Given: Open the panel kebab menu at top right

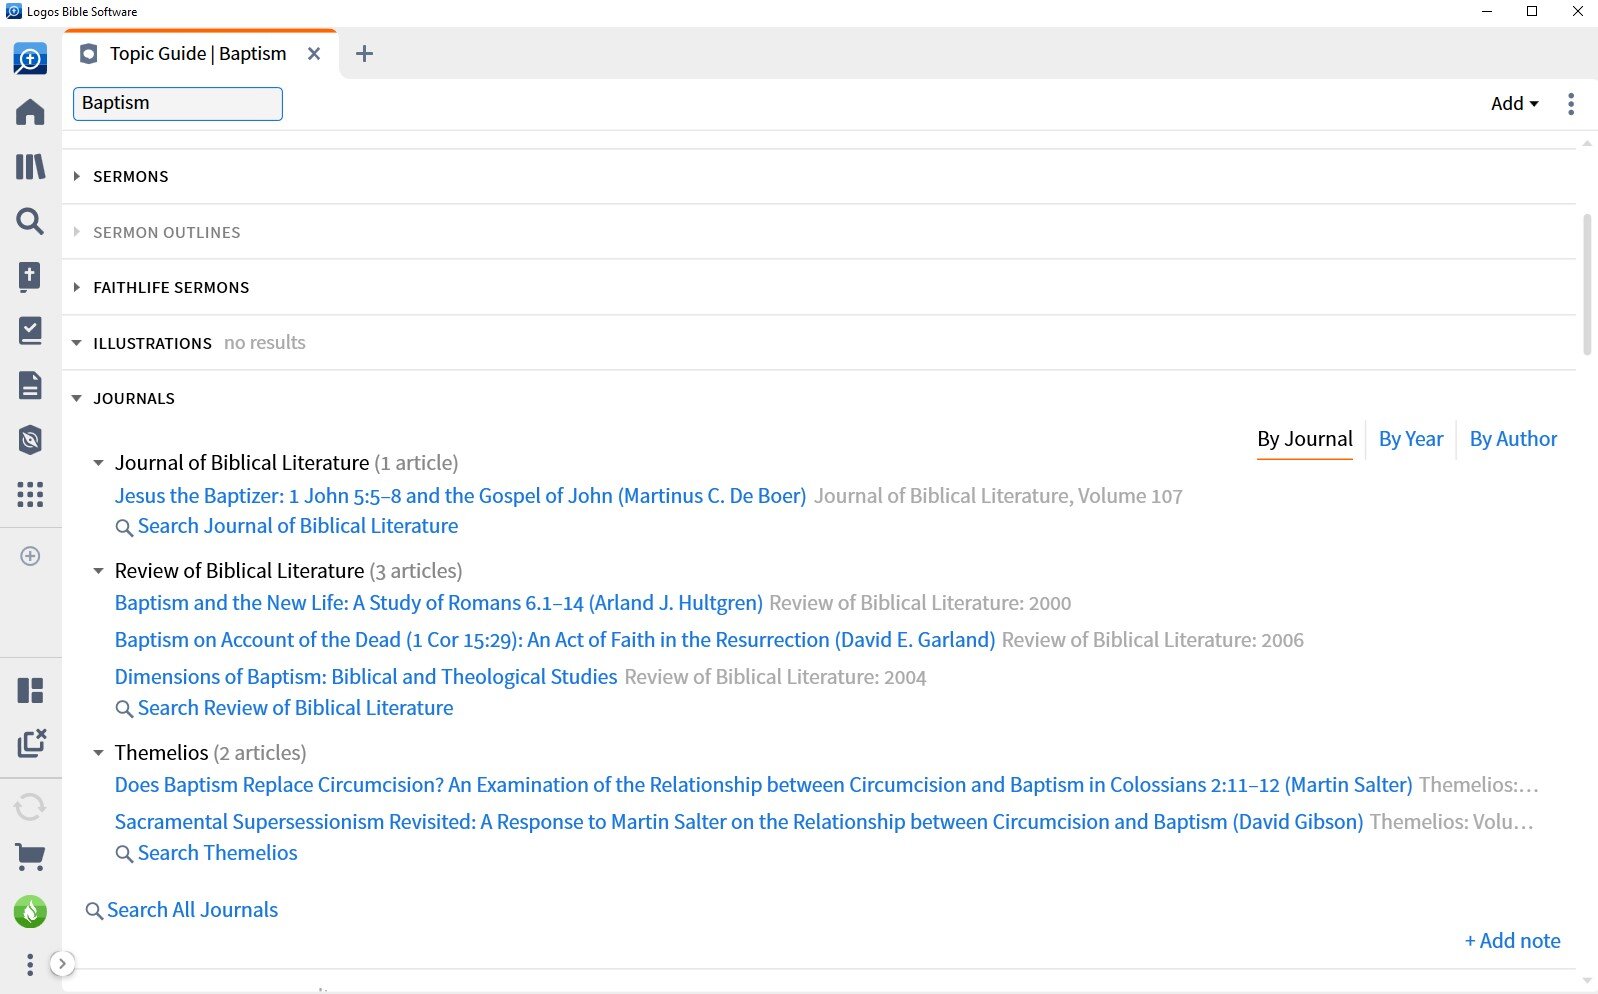Looking at the screenshot, I should pyautogui.click(x=1571, y=104).
